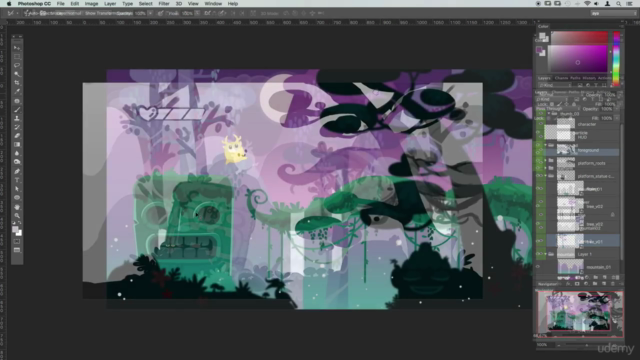Select the Blur tool

pos(17,153)
